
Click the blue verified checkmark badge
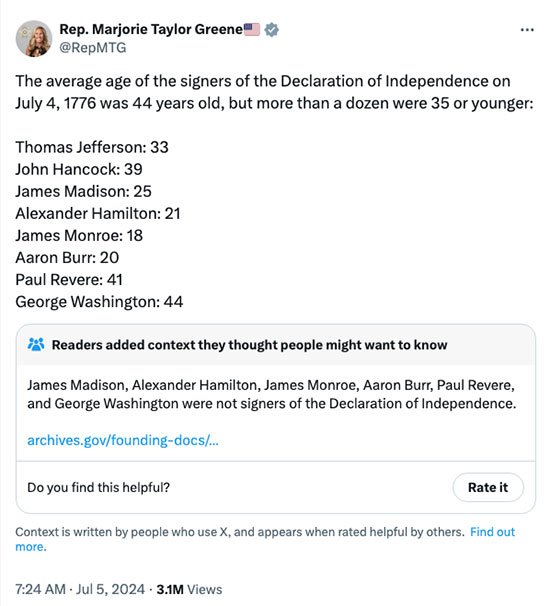coord(272,29)
